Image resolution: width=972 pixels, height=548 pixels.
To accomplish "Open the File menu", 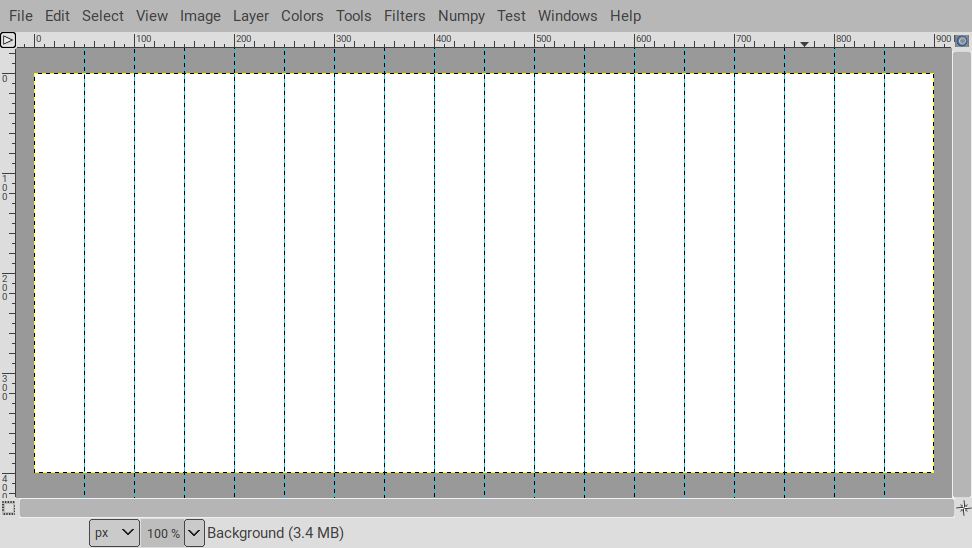I will [20, 15].
